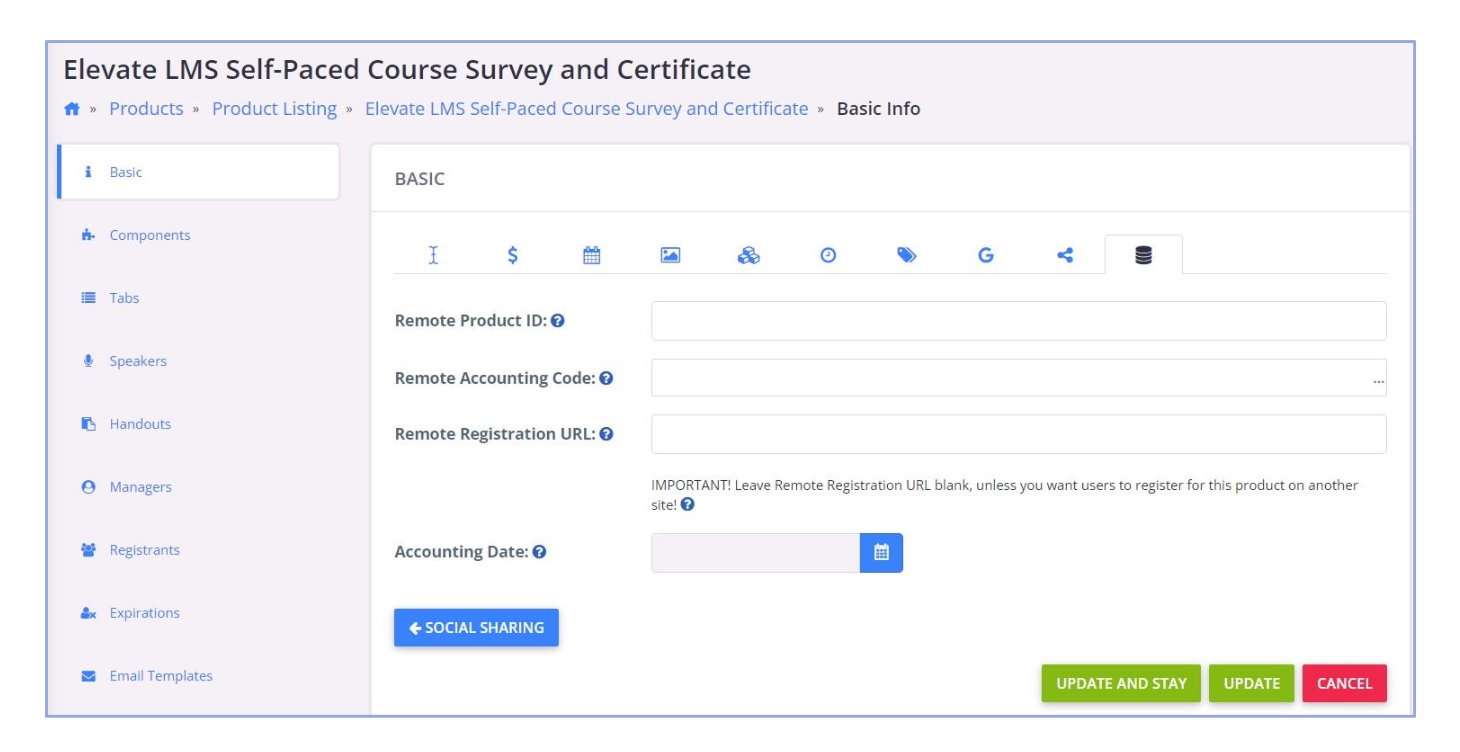Click help icon next to Accounting Date

540,552
